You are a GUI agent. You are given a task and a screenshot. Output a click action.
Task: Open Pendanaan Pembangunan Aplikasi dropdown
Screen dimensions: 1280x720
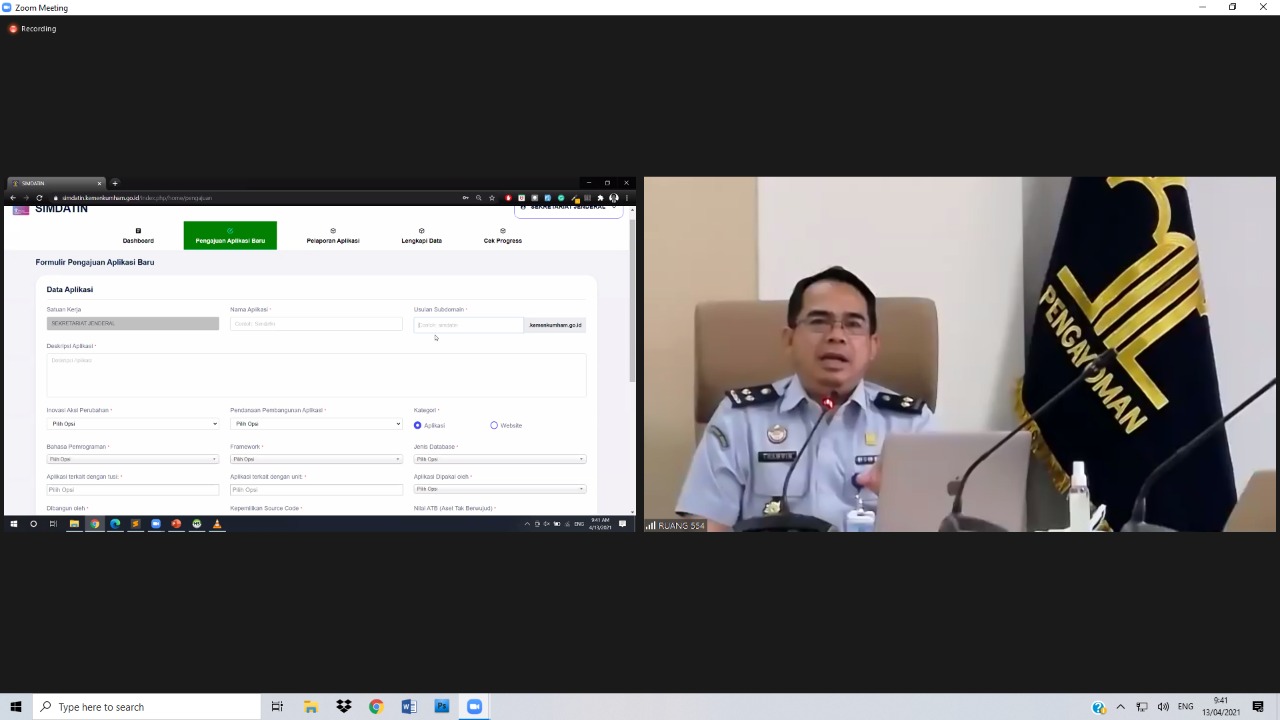click(x=316, y=424)
